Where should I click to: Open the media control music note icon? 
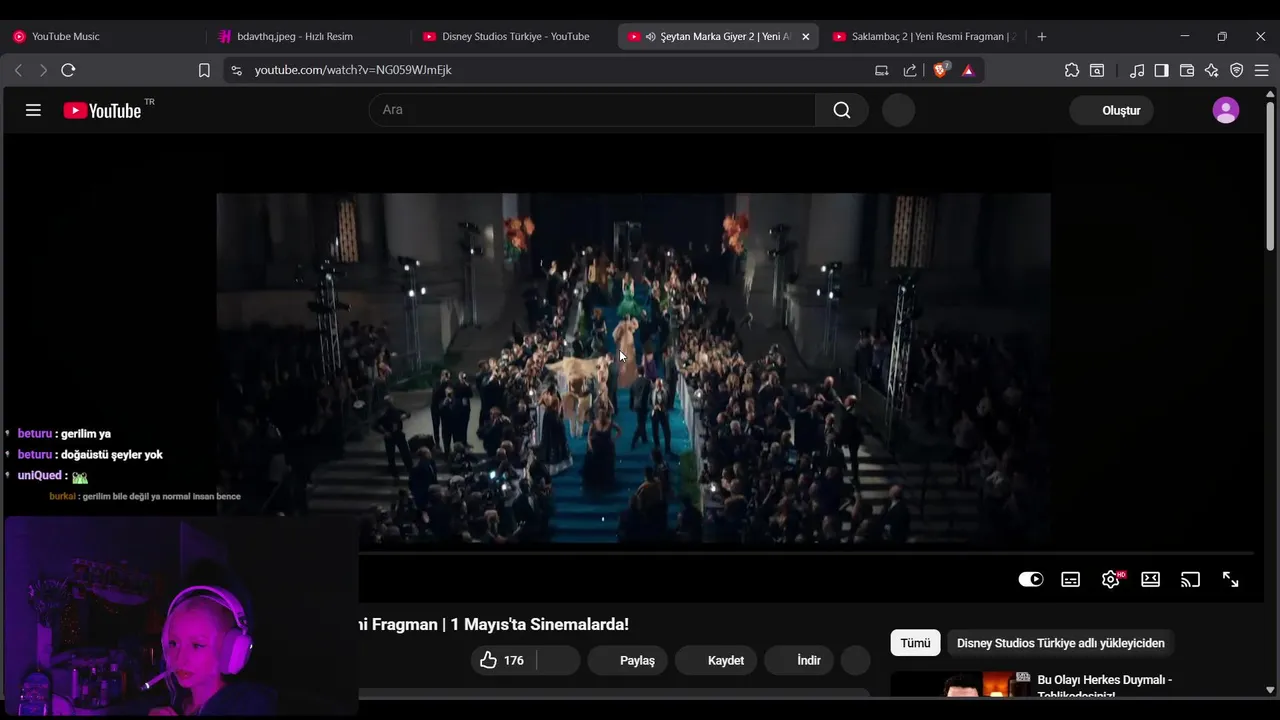click(1137, 70)
